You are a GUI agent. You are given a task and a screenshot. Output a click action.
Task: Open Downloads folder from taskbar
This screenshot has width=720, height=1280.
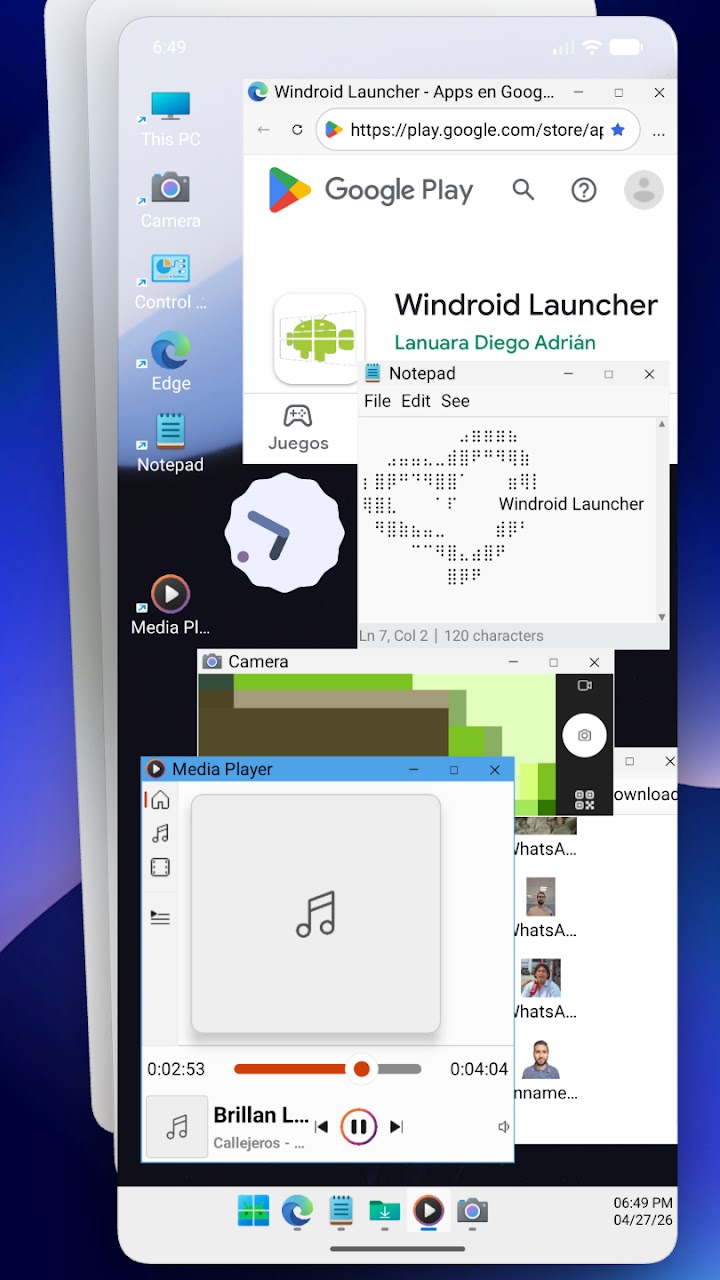384,1211
